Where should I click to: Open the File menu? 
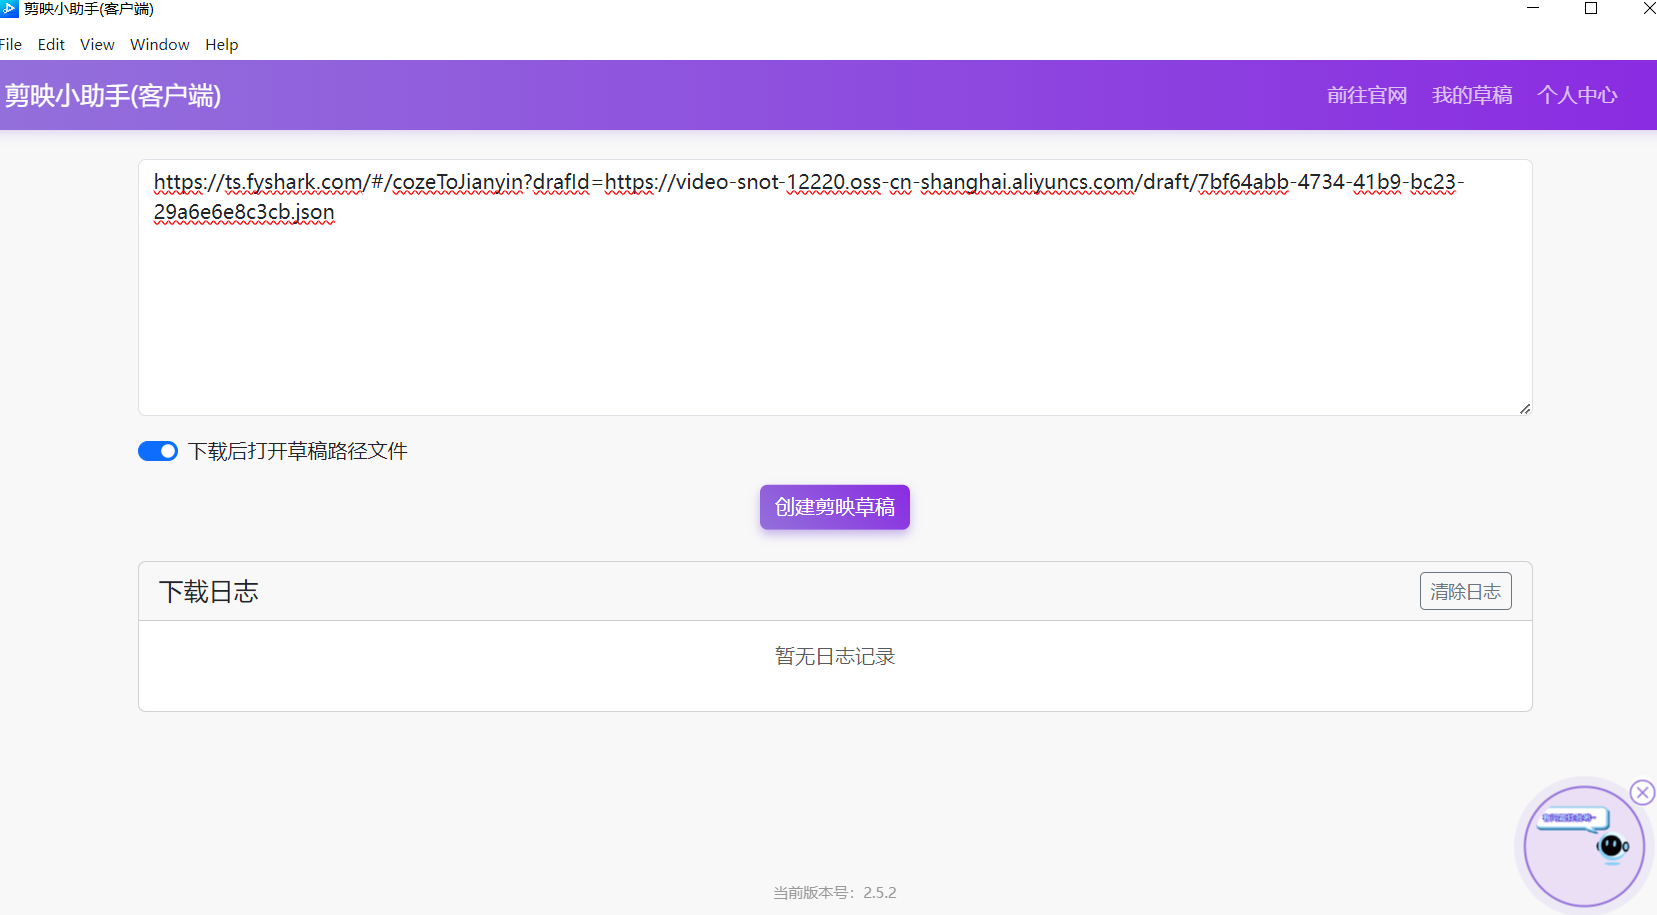[10, 44]
